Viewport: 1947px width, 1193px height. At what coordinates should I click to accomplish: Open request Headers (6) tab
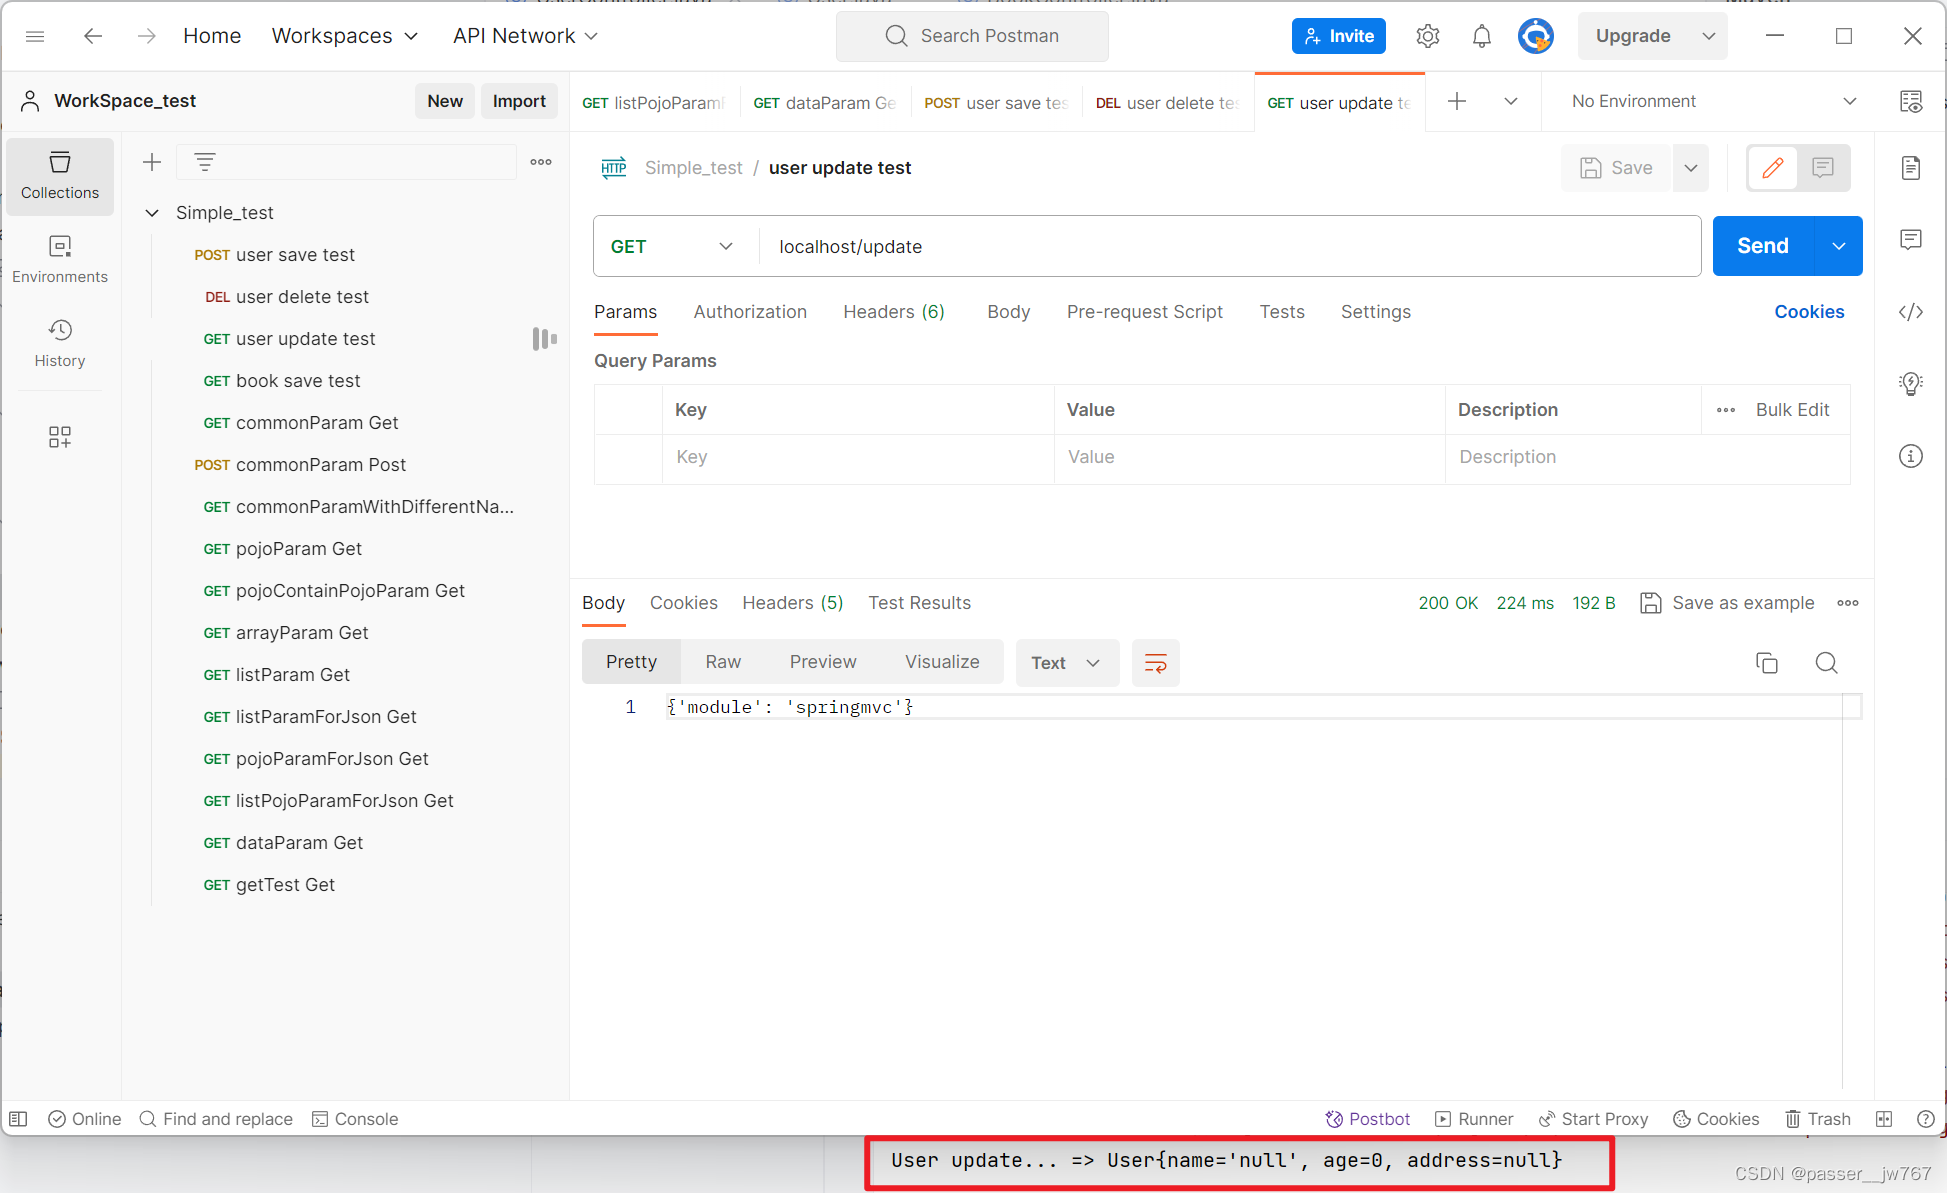[894, 312]
